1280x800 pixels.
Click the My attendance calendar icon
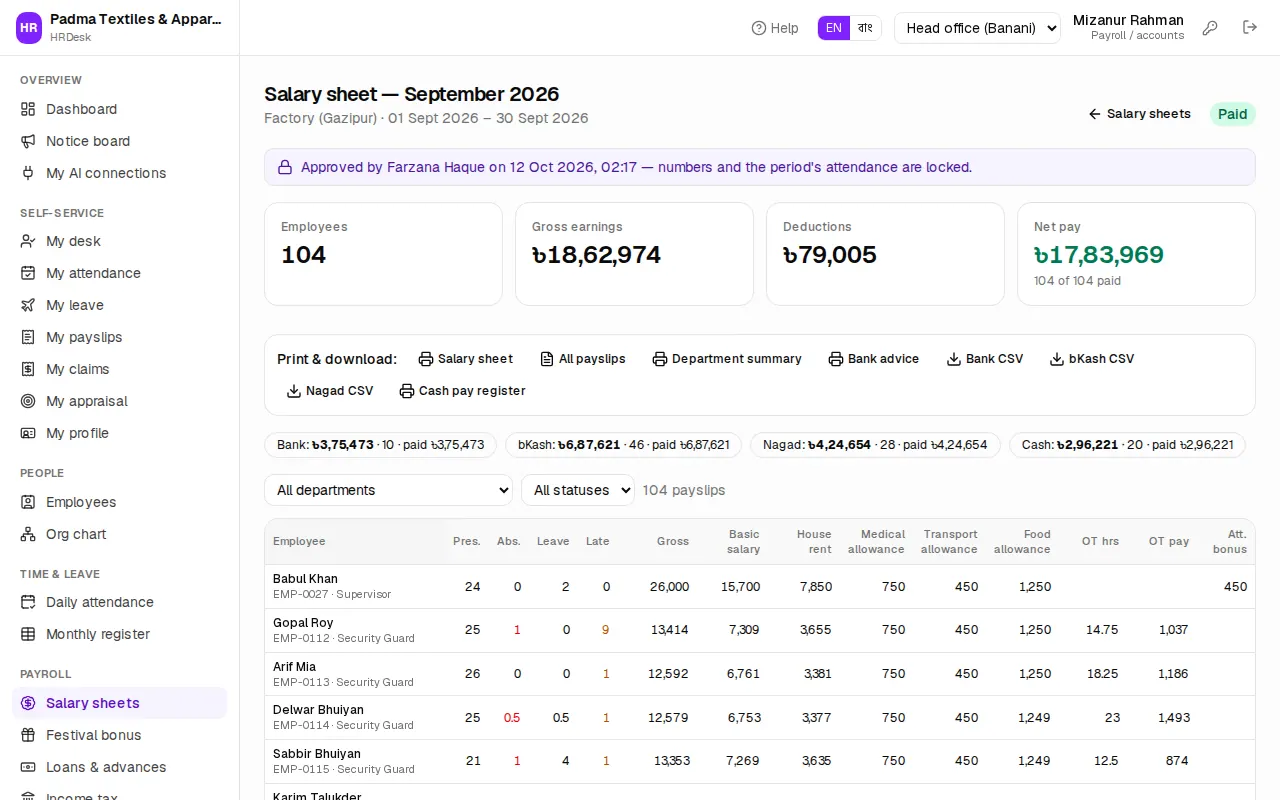pos(28,273)
